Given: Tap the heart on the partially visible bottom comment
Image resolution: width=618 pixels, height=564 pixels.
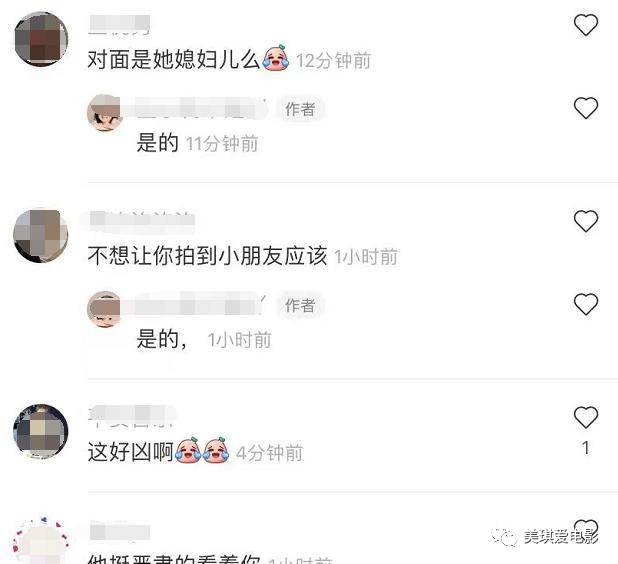Looking at the screenshot, I should [x=586, y=529].
